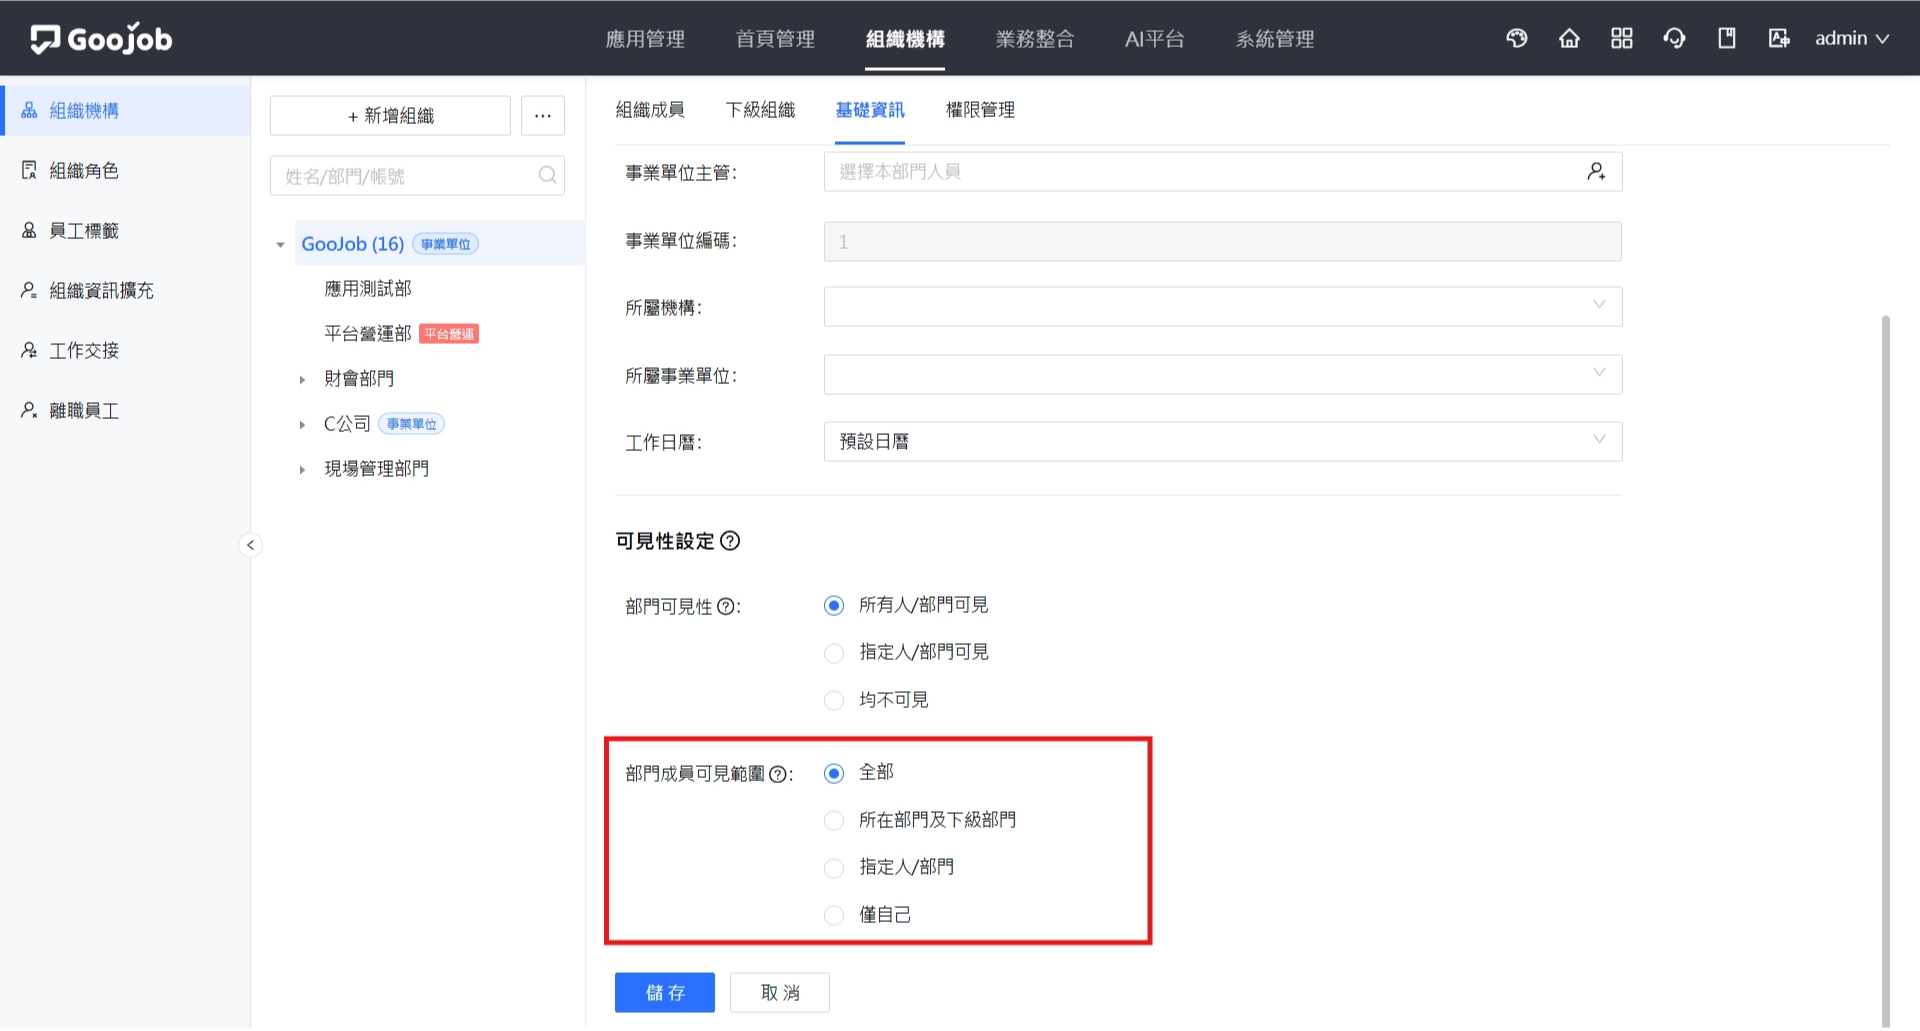Viewport: 1920px width, 1031px height.
Task: Open the document bookmark icon in header
Action: (x=1727, y=38)
